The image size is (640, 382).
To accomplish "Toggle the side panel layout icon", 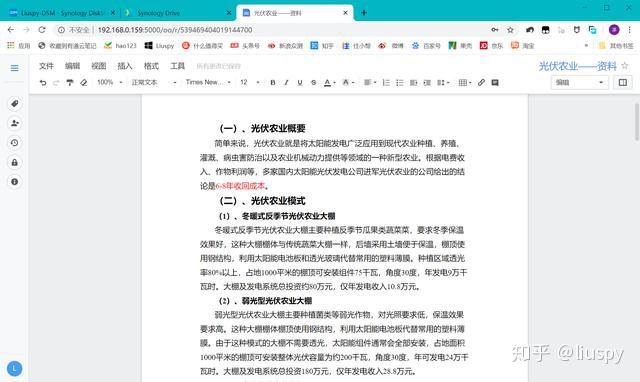I will (x=623, y=83).
